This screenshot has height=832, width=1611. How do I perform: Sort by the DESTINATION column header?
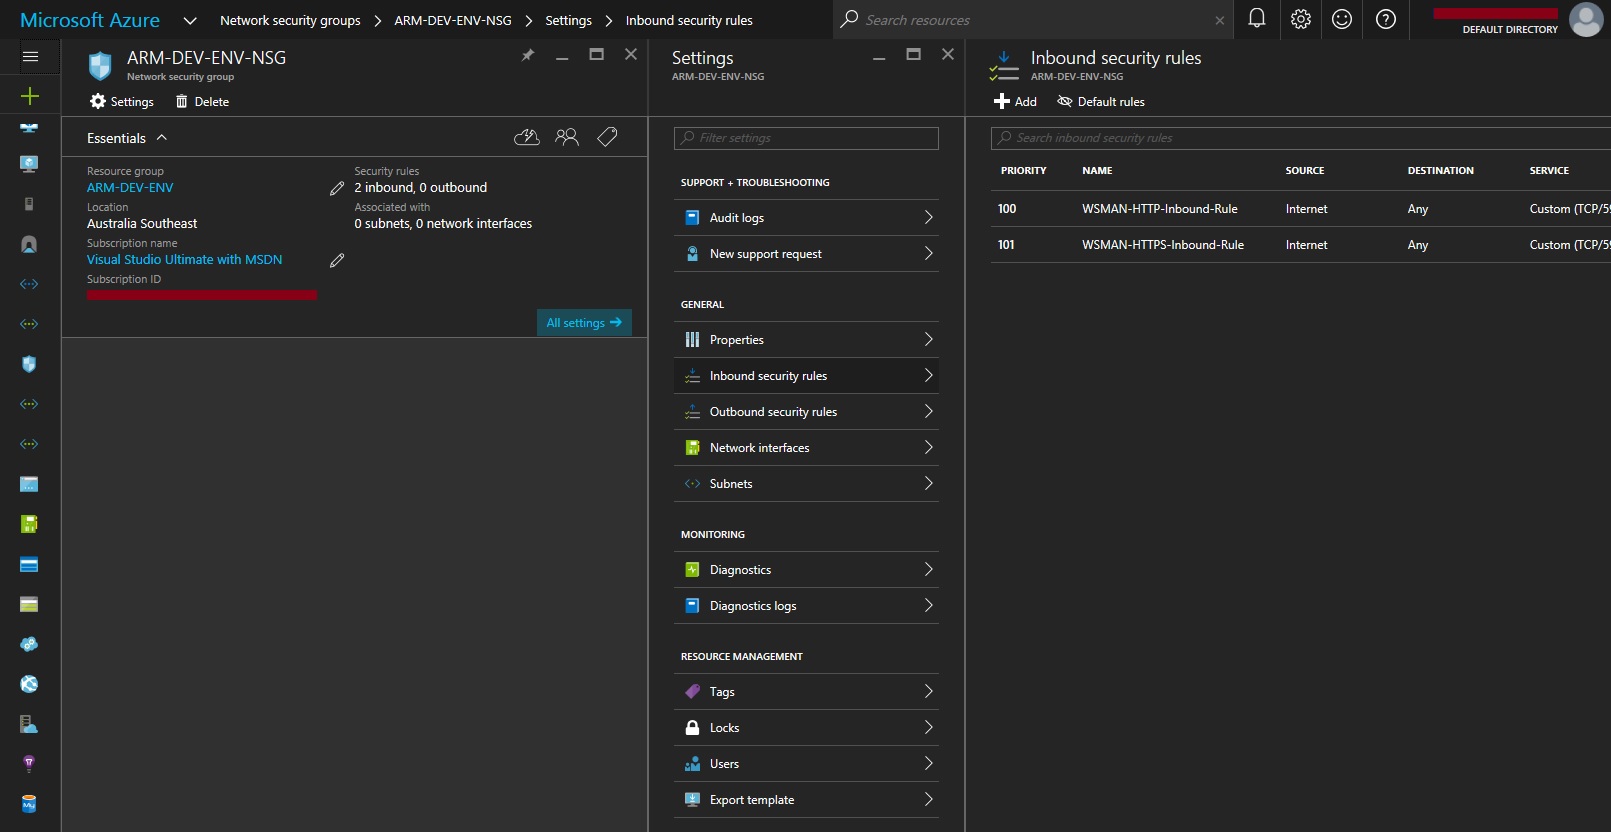[1440, 171]
